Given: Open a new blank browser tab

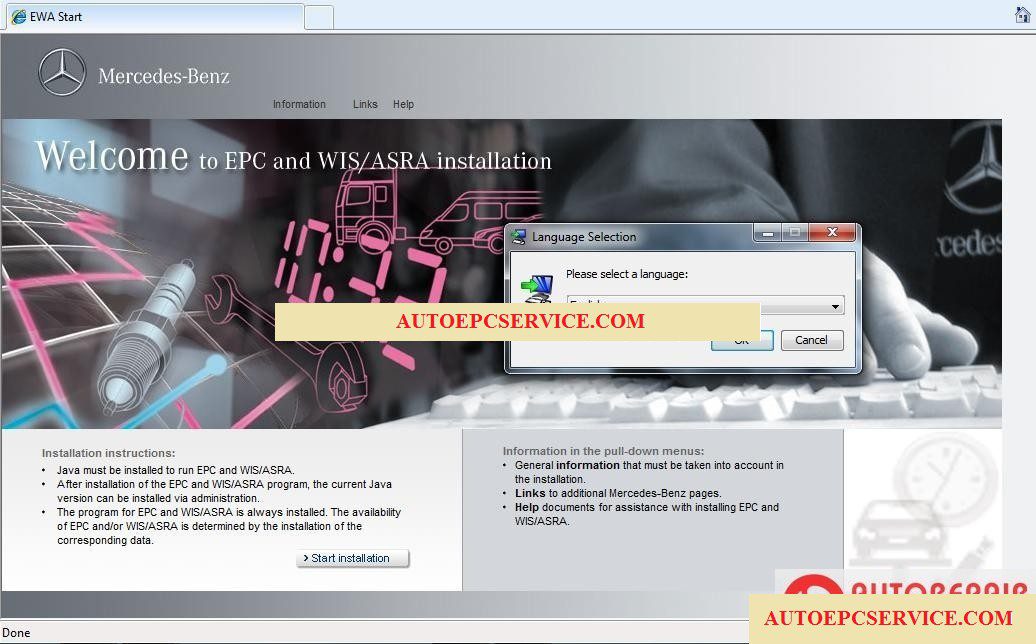Looking at the screenshot, I should click(x=319, y=18).
